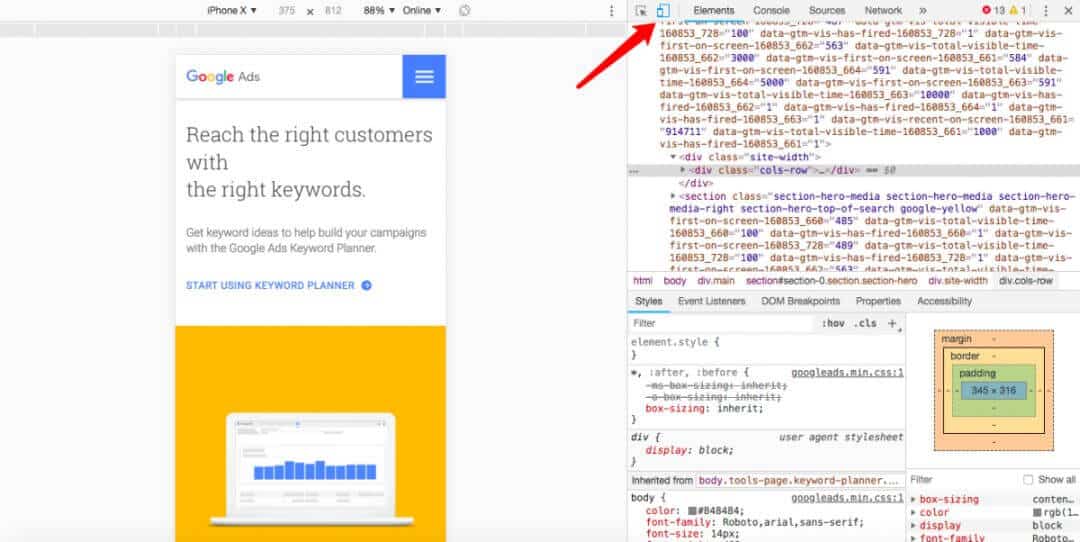Add new style rule plus icon
1080x542 pixels.
click(x=893, y=324)
